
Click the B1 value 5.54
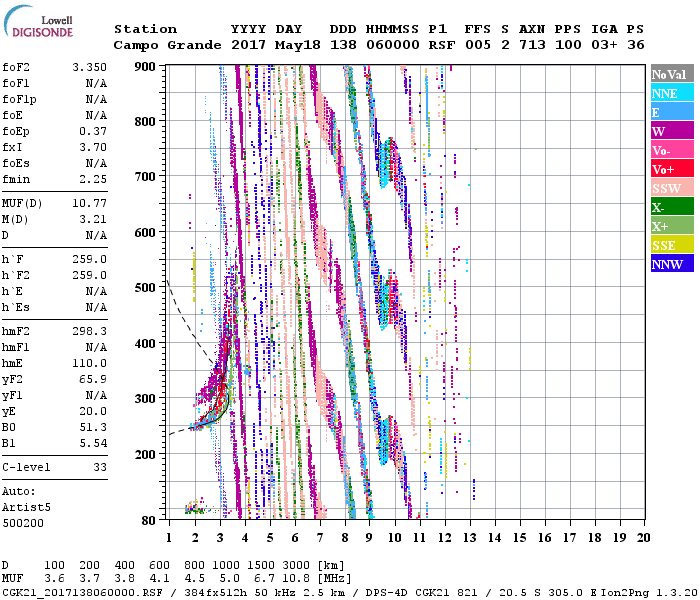pos(93,444)
